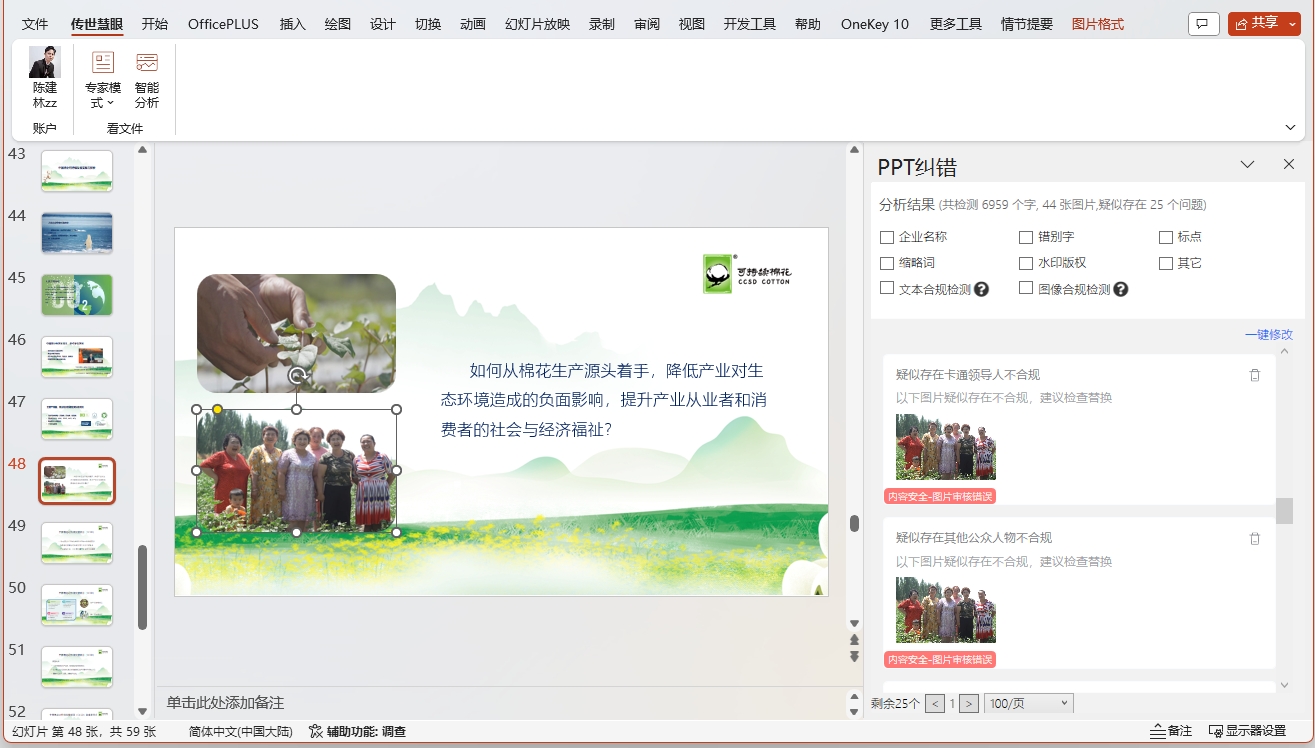The width and height of the screenshot is (1315, 748).
Task: Select slide 44 thumbnail
Action: [77, 233]
